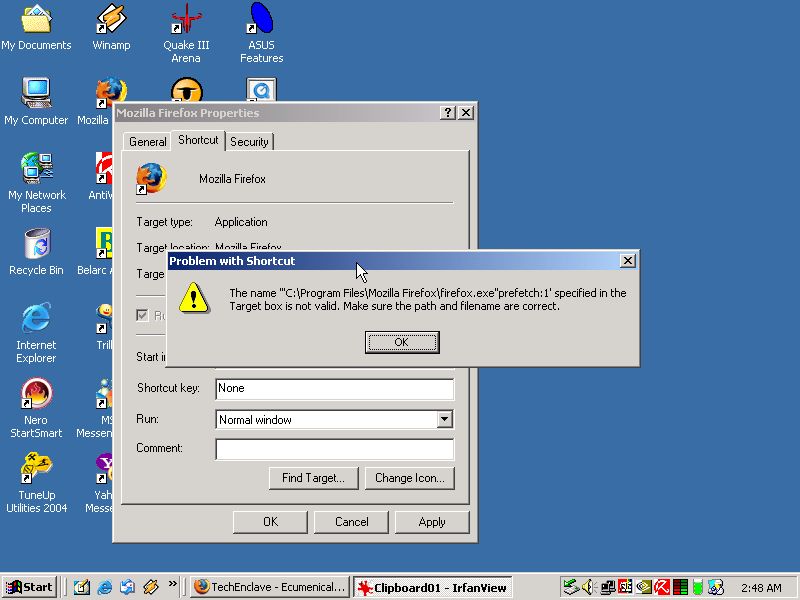Click OK in the Problem with Shortcut dialog

(401, 342)
